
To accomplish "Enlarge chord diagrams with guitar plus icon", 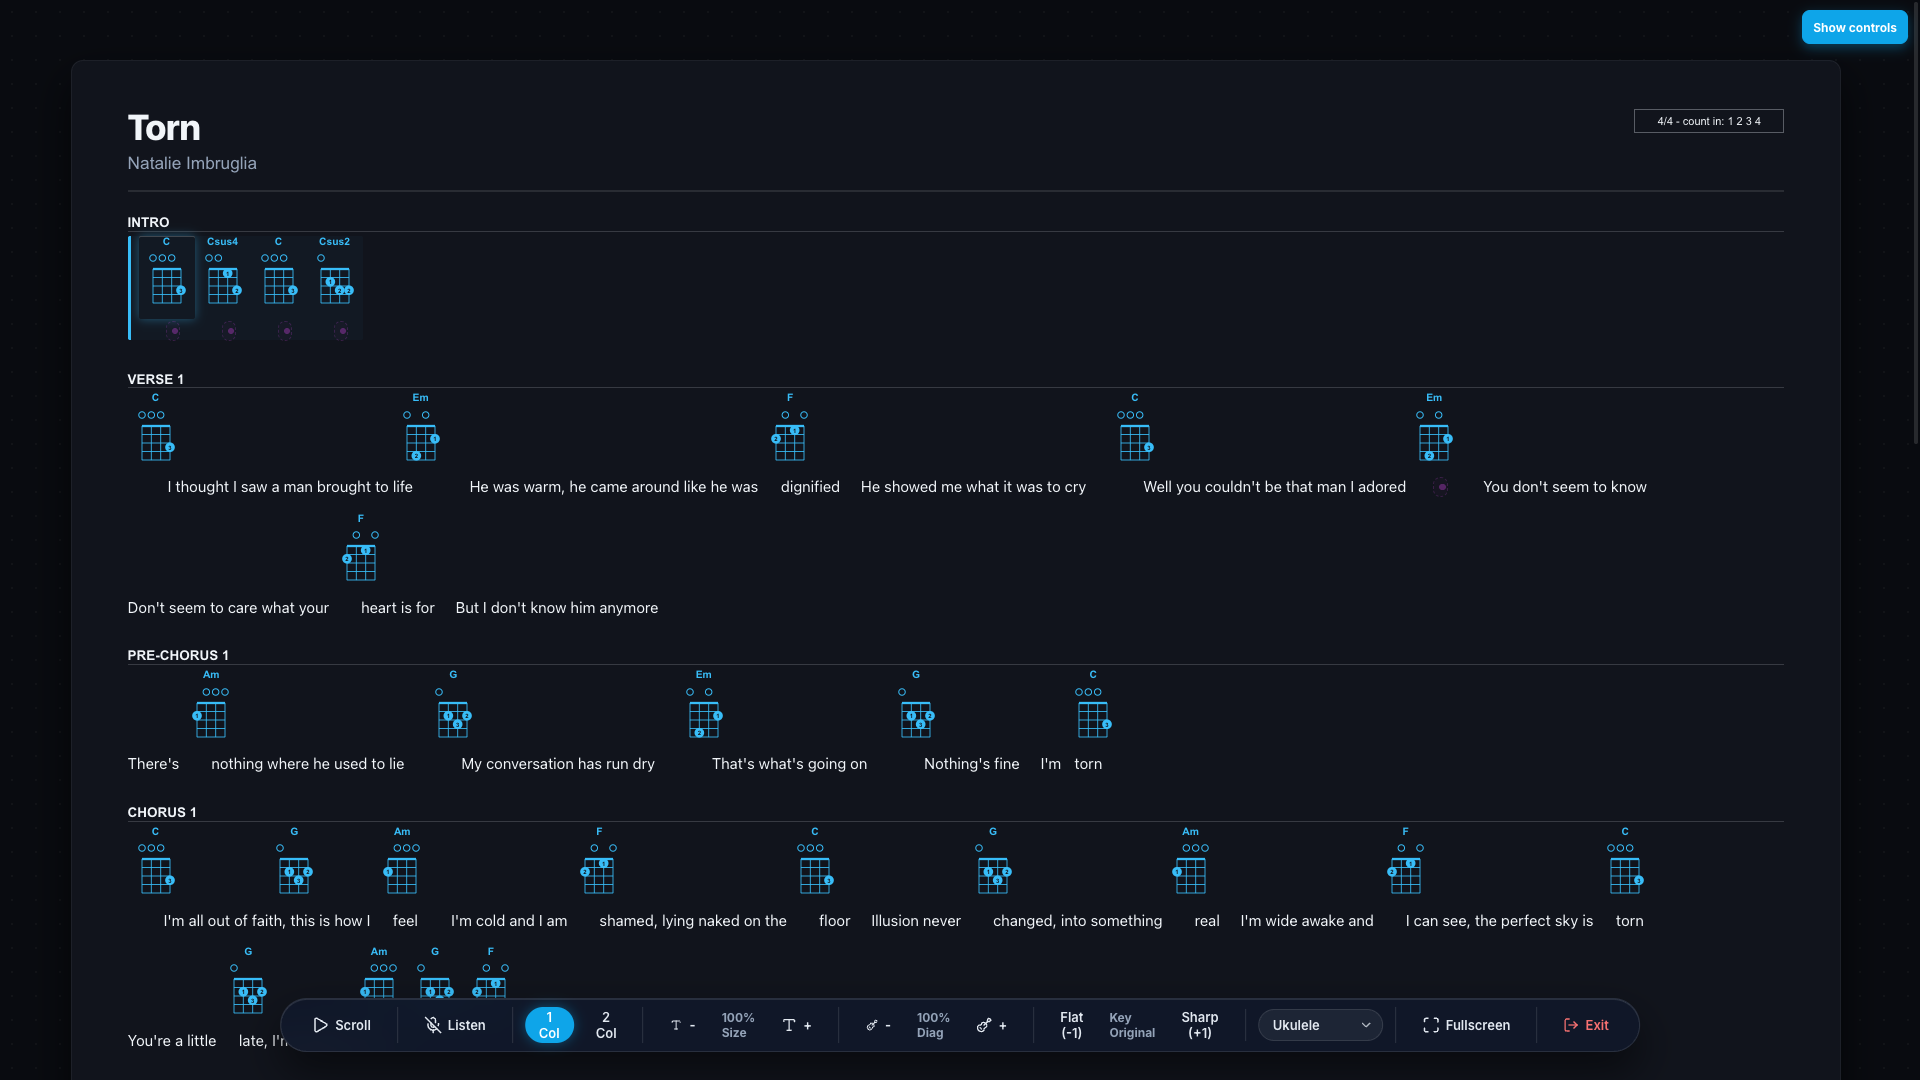I will click(992, 1025).
